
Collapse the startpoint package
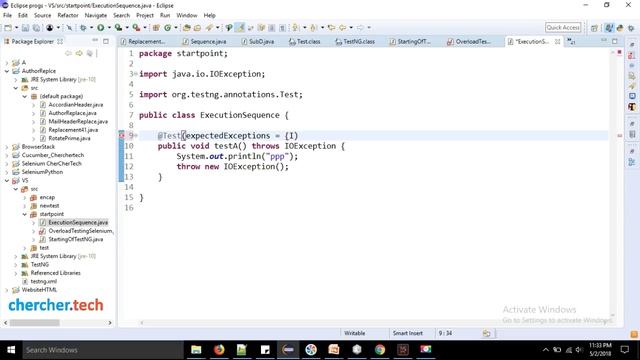[x=24, y=214]
